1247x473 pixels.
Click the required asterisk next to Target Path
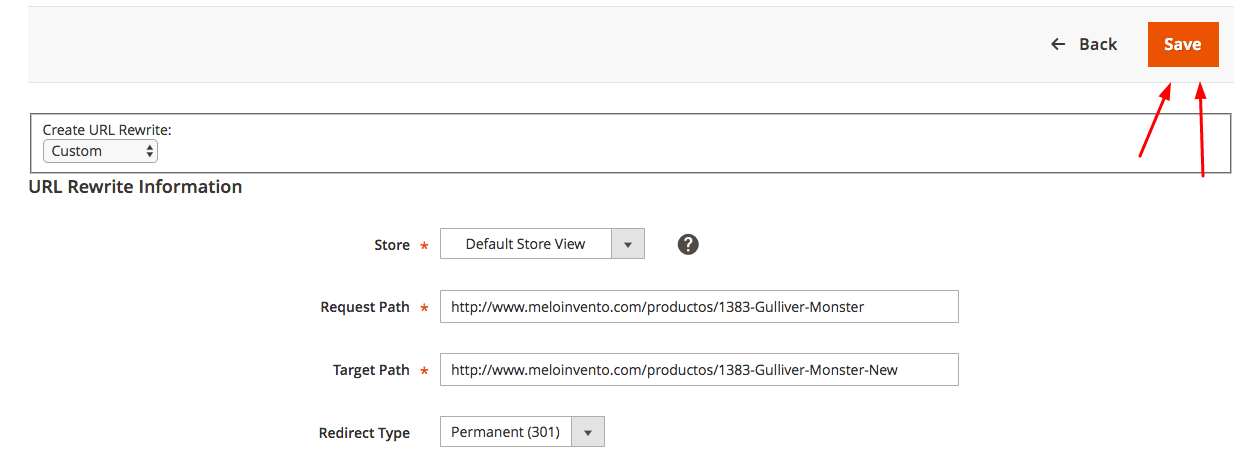tap(424, 371)
